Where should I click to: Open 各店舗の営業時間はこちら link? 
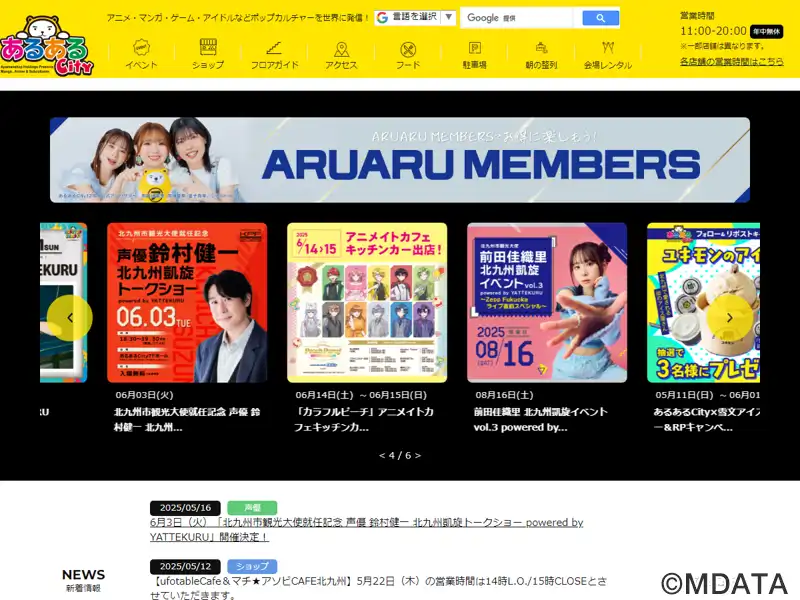click(x=732, y=62)
